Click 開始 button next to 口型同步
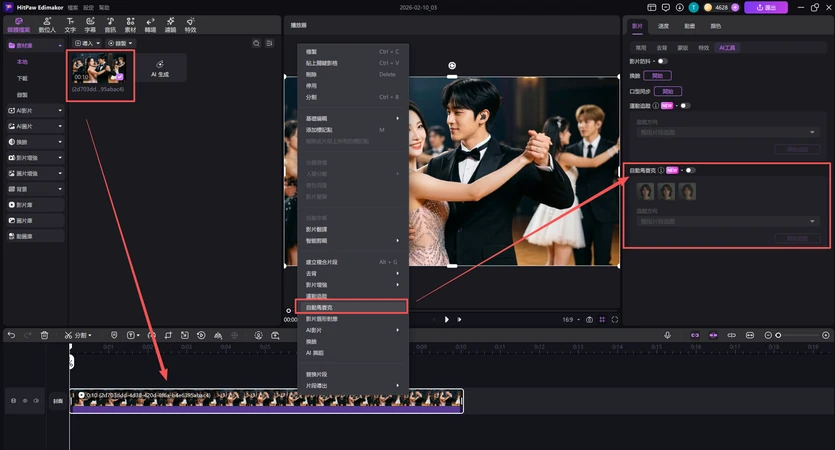The width and height of the screenshot is (835, 450). [x=669, y=90]
